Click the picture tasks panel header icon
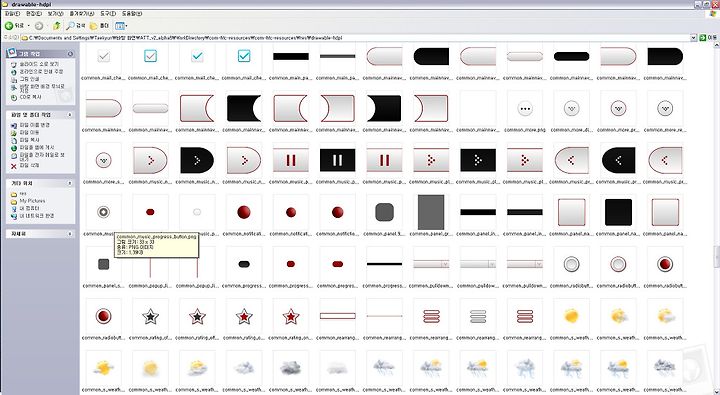This screenshot has height=395, width=720. [x=12, y=52]
